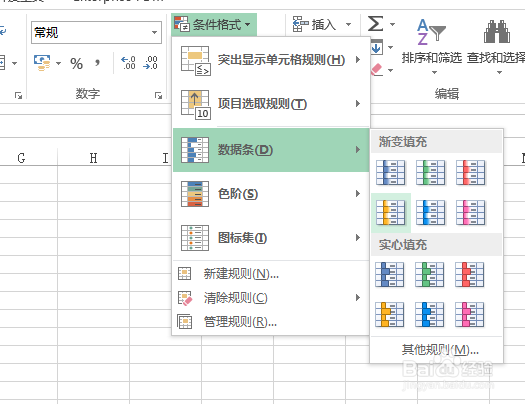
Task: Choose 管理规则(R)... menu item
Action: (x=271, y=322)
